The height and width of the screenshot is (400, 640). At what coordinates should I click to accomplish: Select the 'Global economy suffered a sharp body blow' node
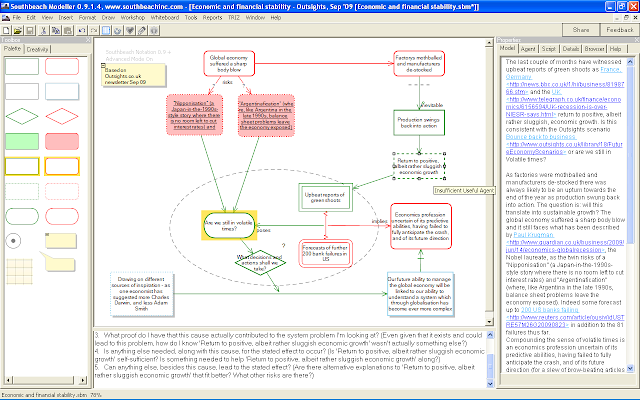click(x=229, y=63)
